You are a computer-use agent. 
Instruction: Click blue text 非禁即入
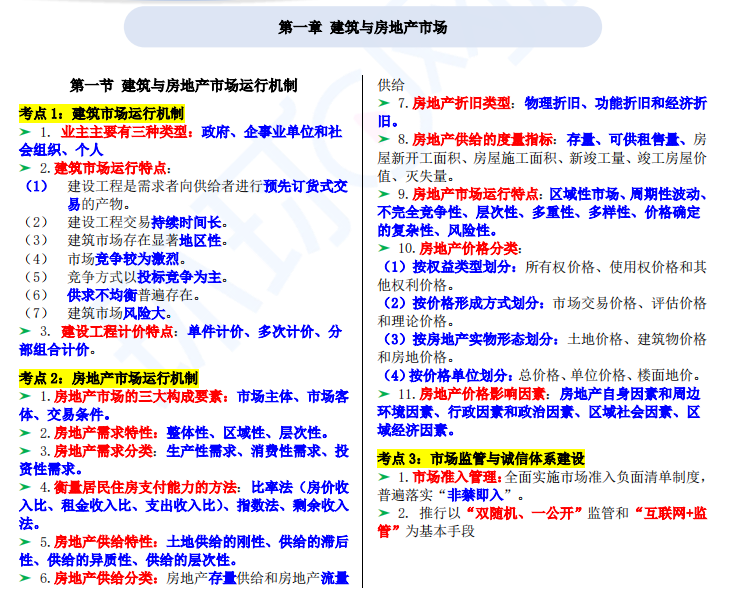coord(475,495)
